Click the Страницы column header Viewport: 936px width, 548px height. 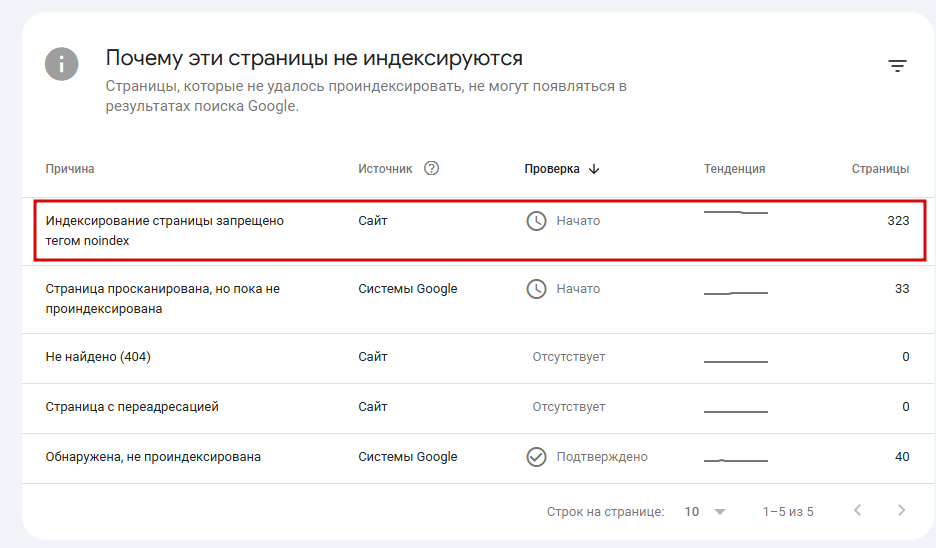(x=880, y=169)
